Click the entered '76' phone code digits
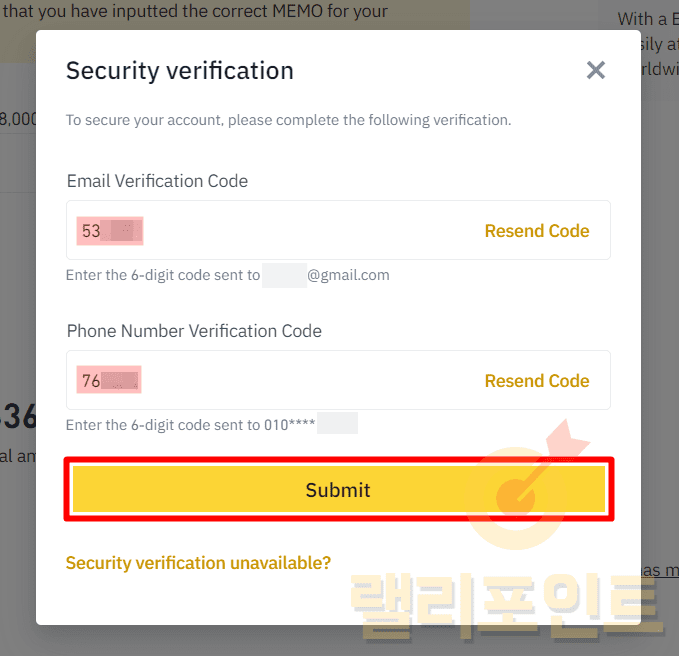This screenshot has width=679, height=656. (92, 381)
